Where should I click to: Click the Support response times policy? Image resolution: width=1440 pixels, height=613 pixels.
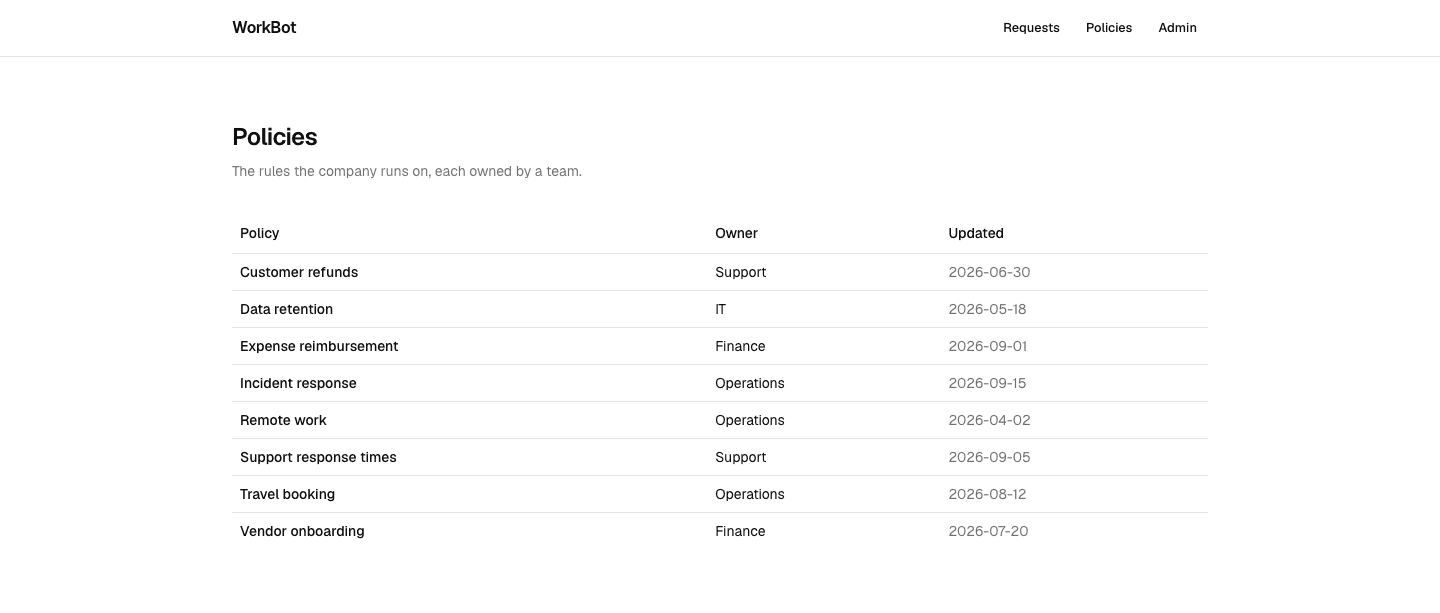[x=318, y=457]
